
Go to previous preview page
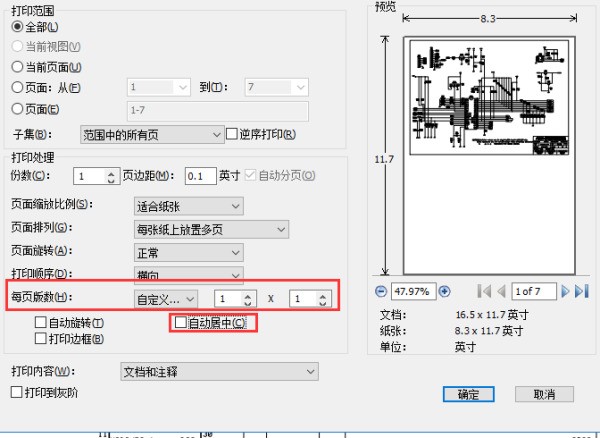(x=501, y=291)
